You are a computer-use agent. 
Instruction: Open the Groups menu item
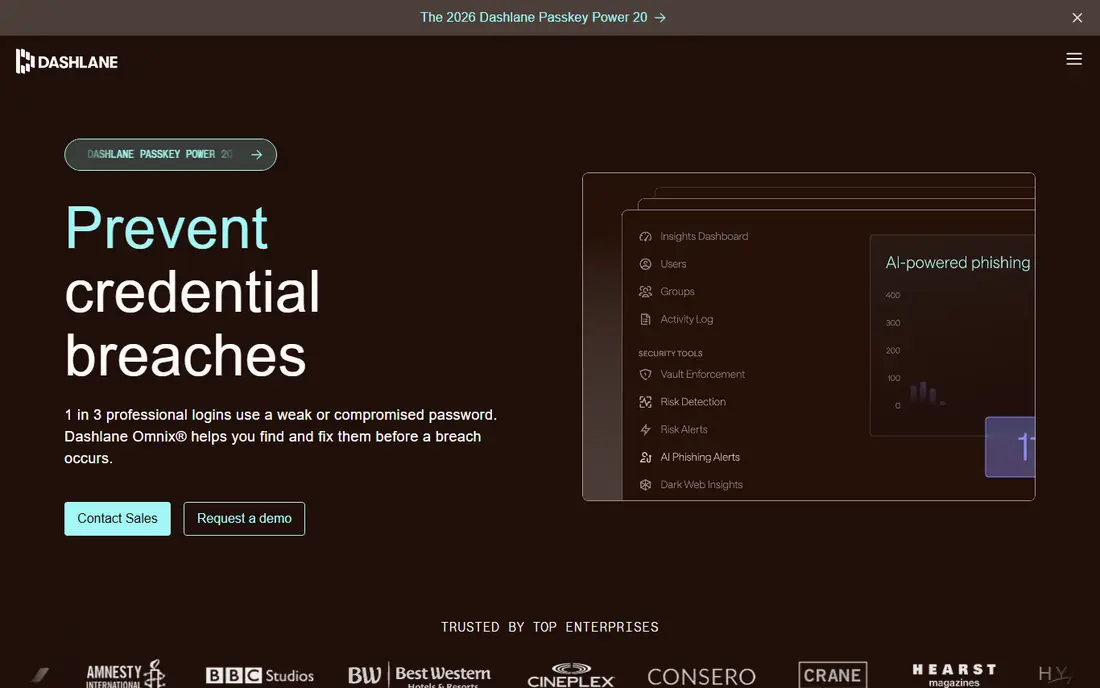coord(666,291)
